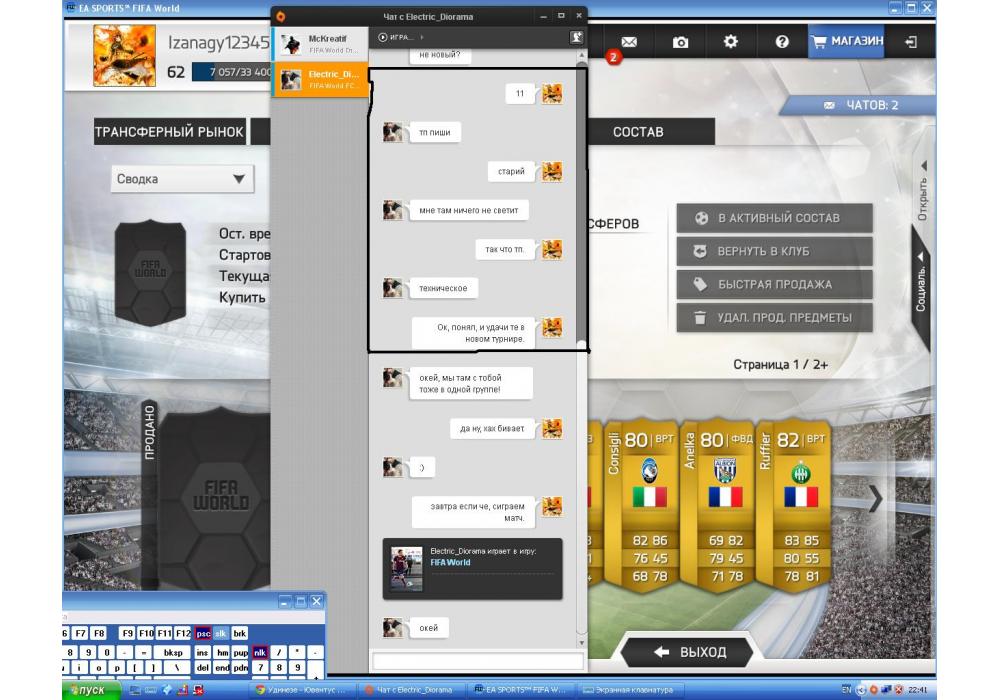Click the add friend icon in chat header
Screen dimensions: 1000x700
click(576, 38)
